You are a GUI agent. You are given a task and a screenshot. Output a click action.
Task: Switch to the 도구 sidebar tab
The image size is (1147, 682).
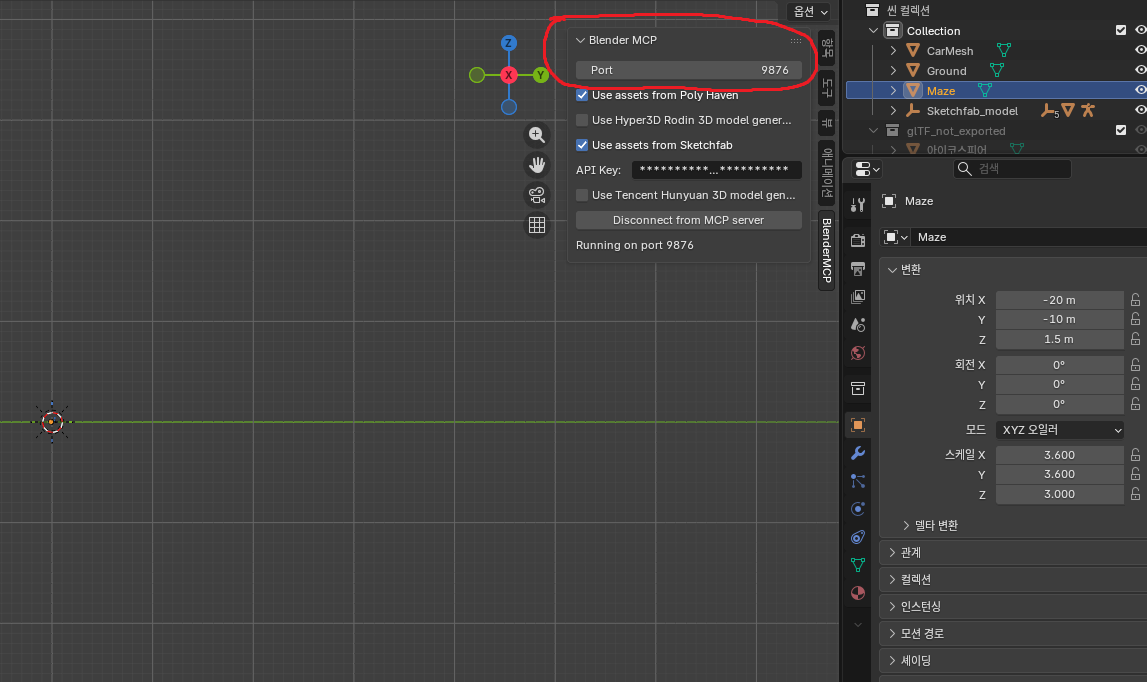click(x=827, y=87)
